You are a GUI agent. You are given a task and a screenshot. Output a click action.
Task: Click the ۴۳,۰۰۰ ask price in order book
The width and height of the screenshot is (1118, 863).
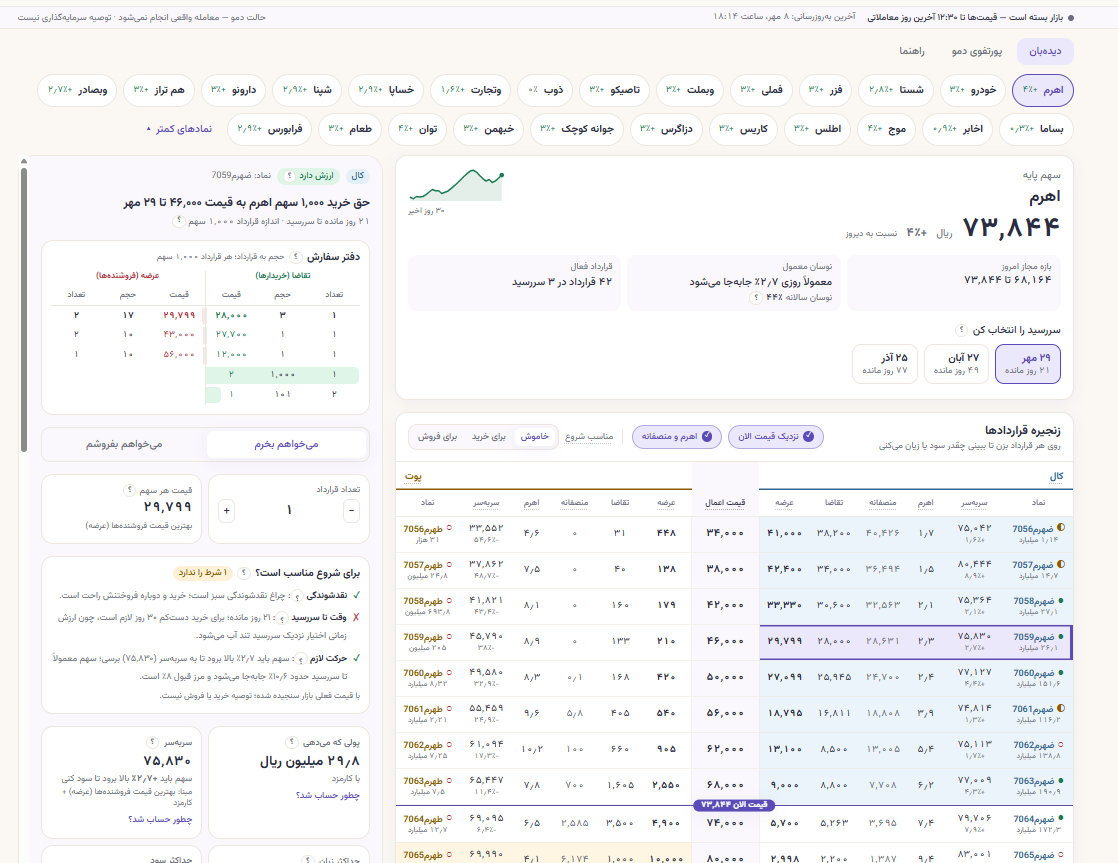pyautogui.click(x=178, y=334)
